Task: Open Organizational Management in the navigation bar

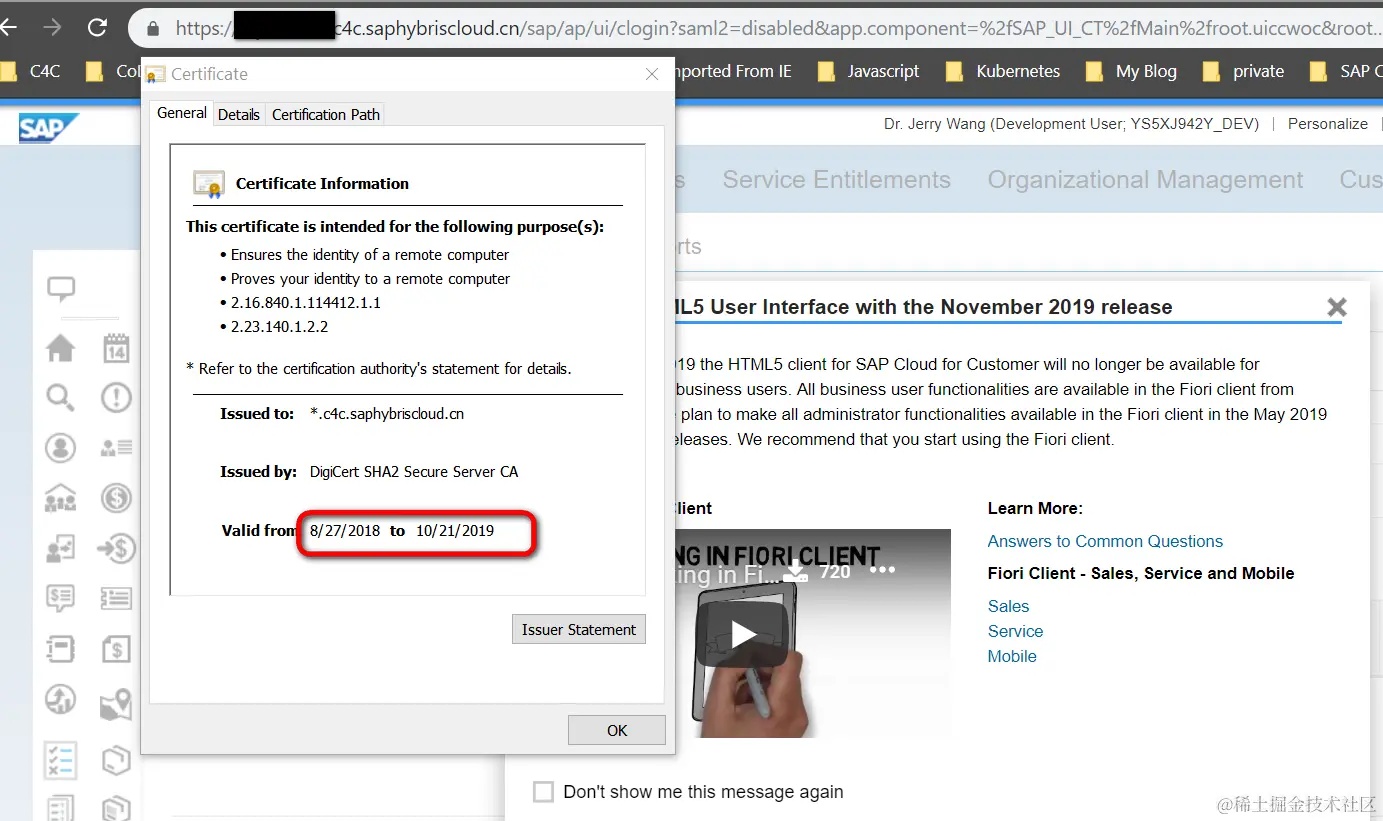Action: (x=1144, y=179)
